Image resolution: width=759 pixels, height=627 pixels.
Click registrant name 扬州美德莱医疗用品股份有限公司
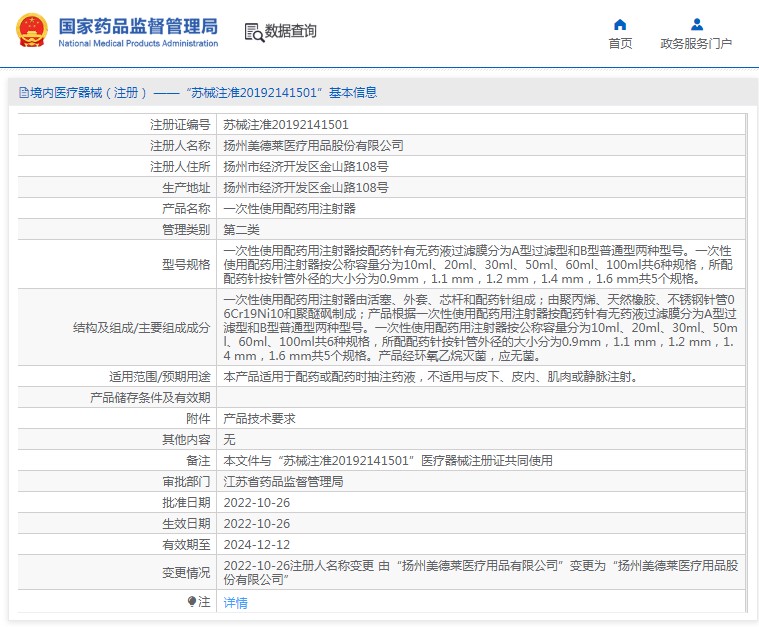[x=313, y=146]
